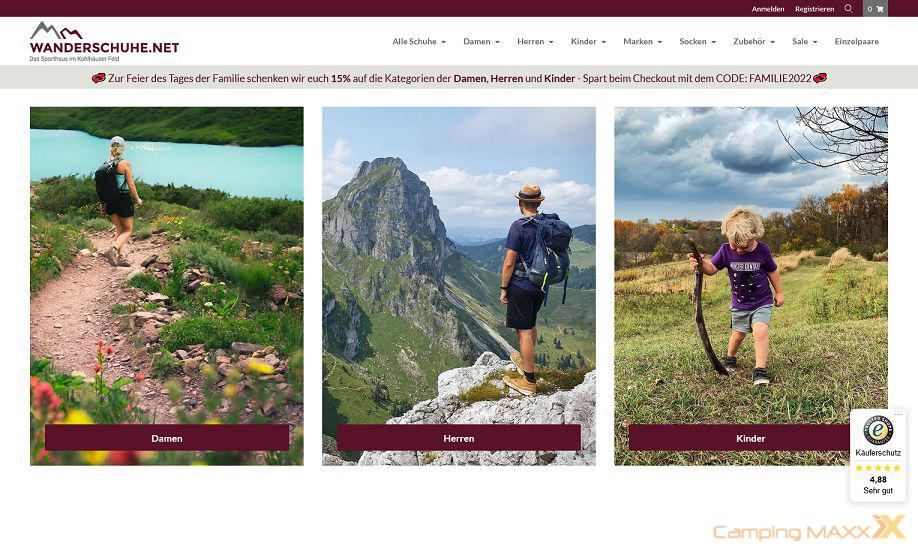Expand the Alle Schuhe dropdown

419,42
